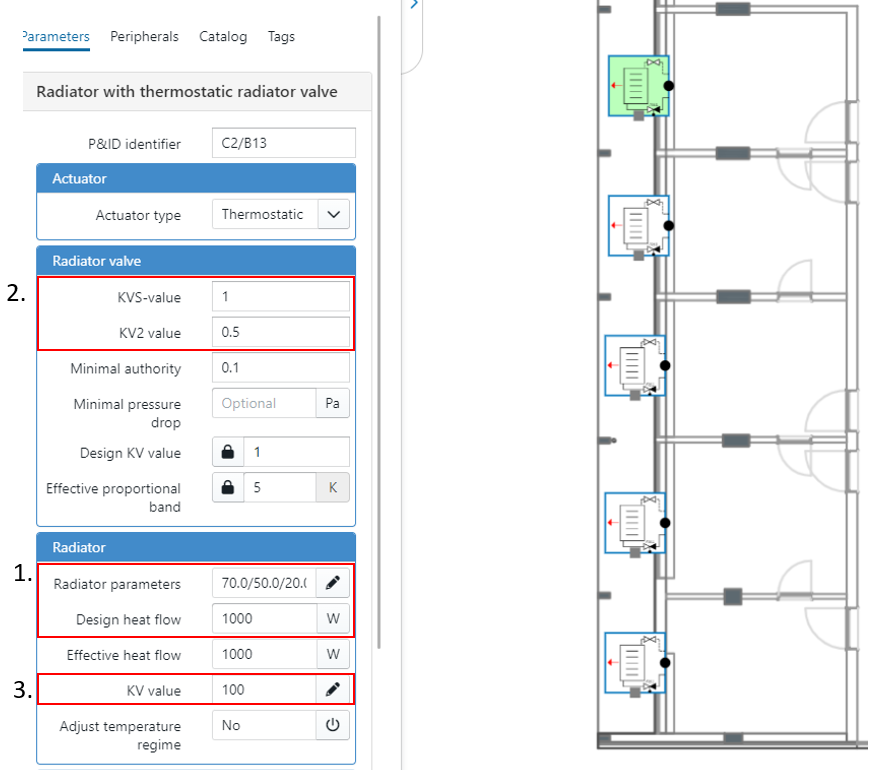
Task: Toggle the Adjust temperature regime power button
Action: 333,725
